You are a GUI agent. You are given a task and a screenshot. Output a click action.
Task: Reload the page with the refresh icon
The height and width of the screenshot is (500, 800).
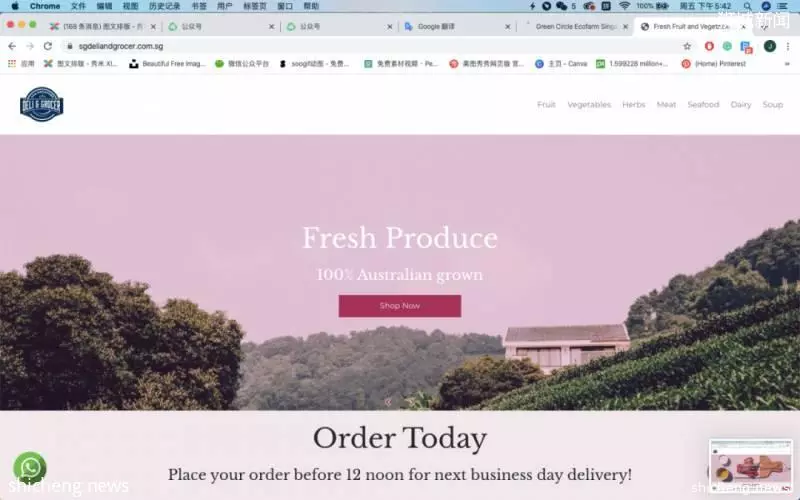click(x=47, y=46)
